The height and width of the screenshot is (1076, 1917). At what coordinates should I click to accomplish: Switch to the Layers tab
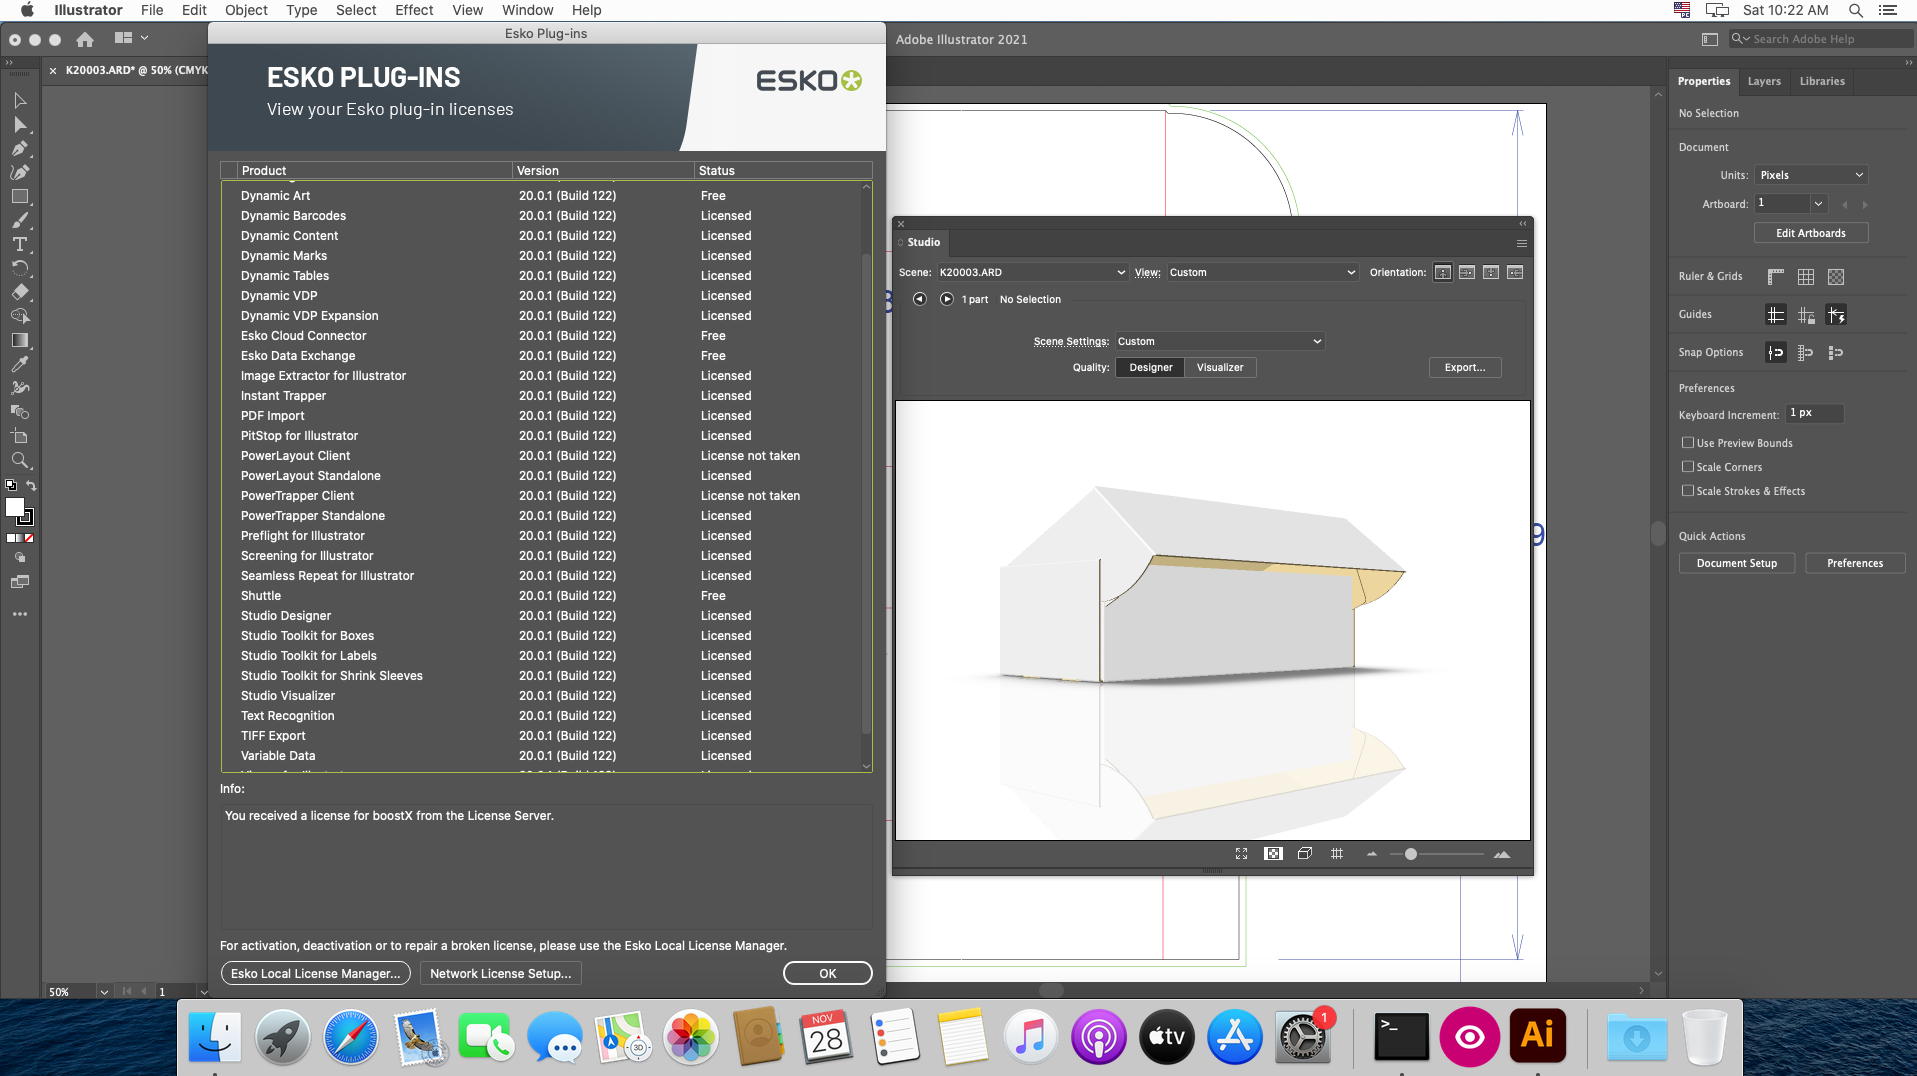(x=1763, y=81)
